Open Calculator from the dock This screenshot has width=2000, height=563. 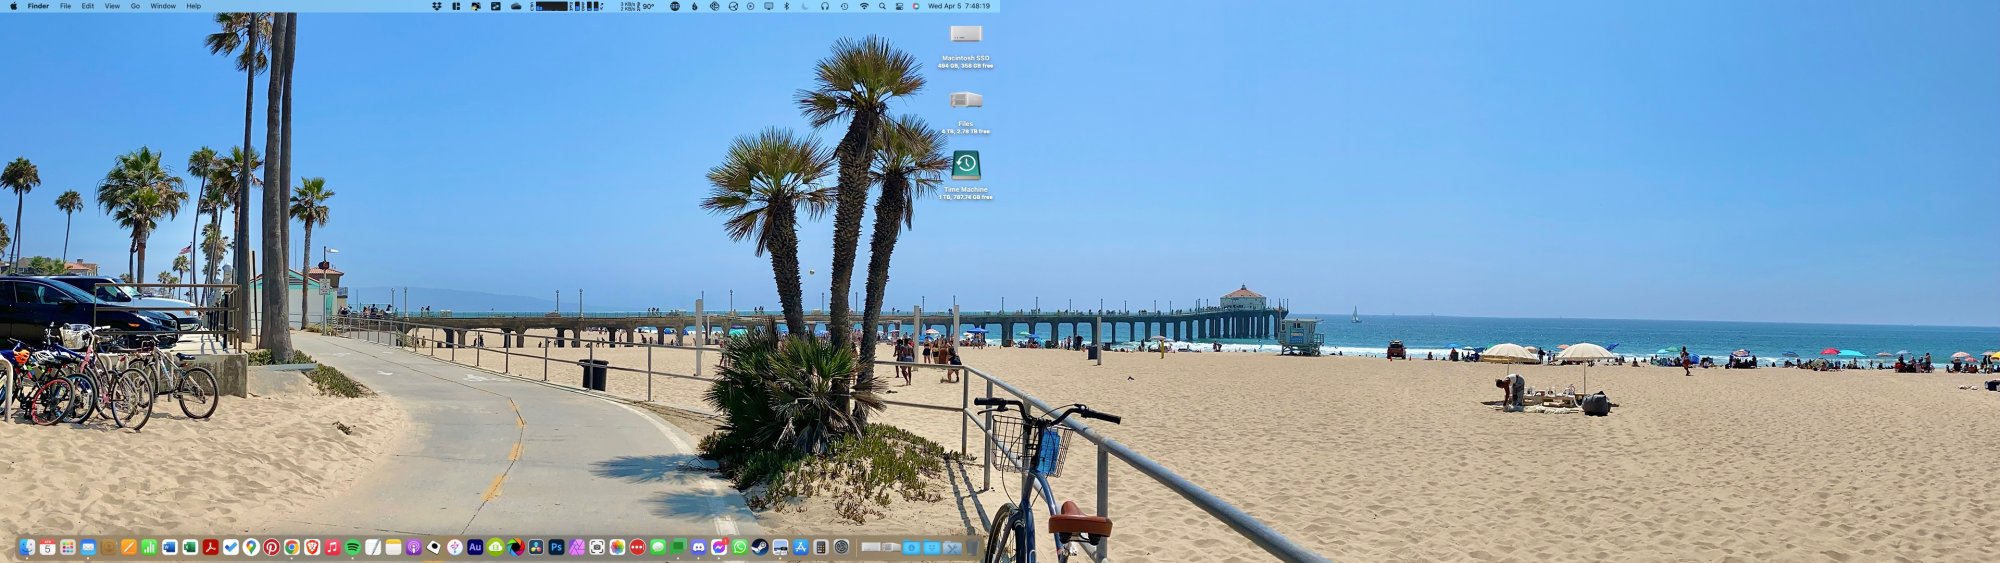pyautogui.click(x=821, y=547)
